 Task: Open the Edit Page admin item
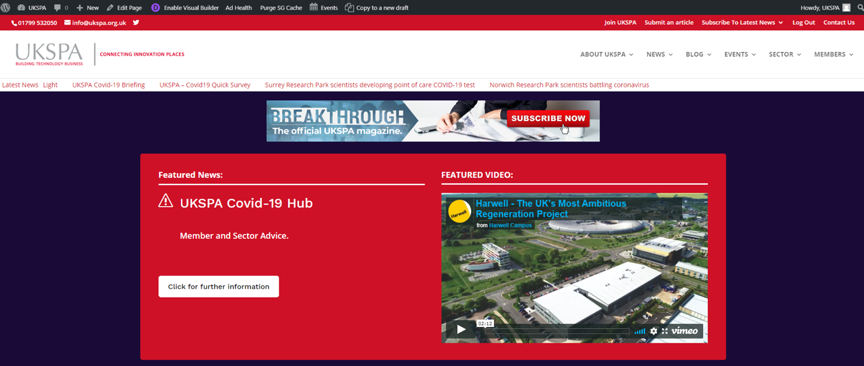pos(125,8)
